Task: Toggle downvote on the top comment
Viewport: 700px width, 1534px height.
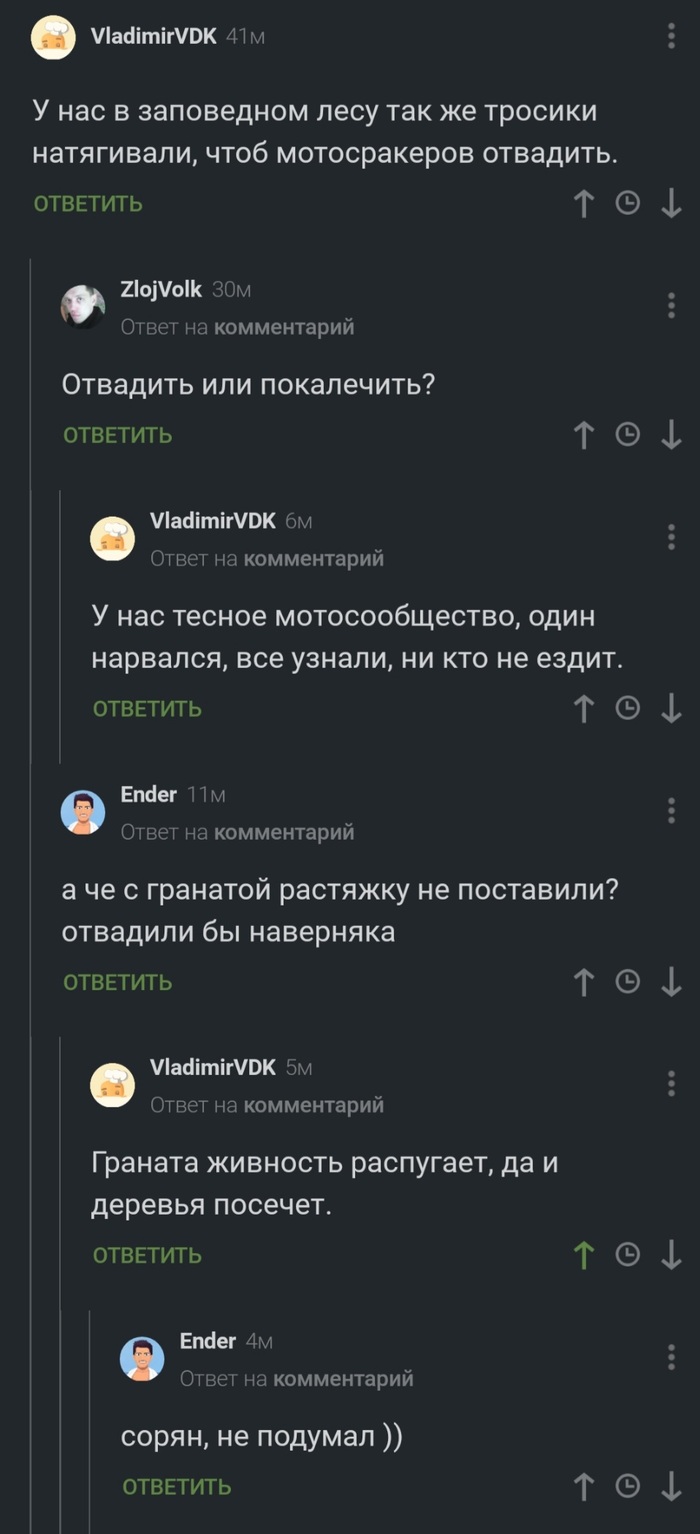Action: [x=671, y=203]
